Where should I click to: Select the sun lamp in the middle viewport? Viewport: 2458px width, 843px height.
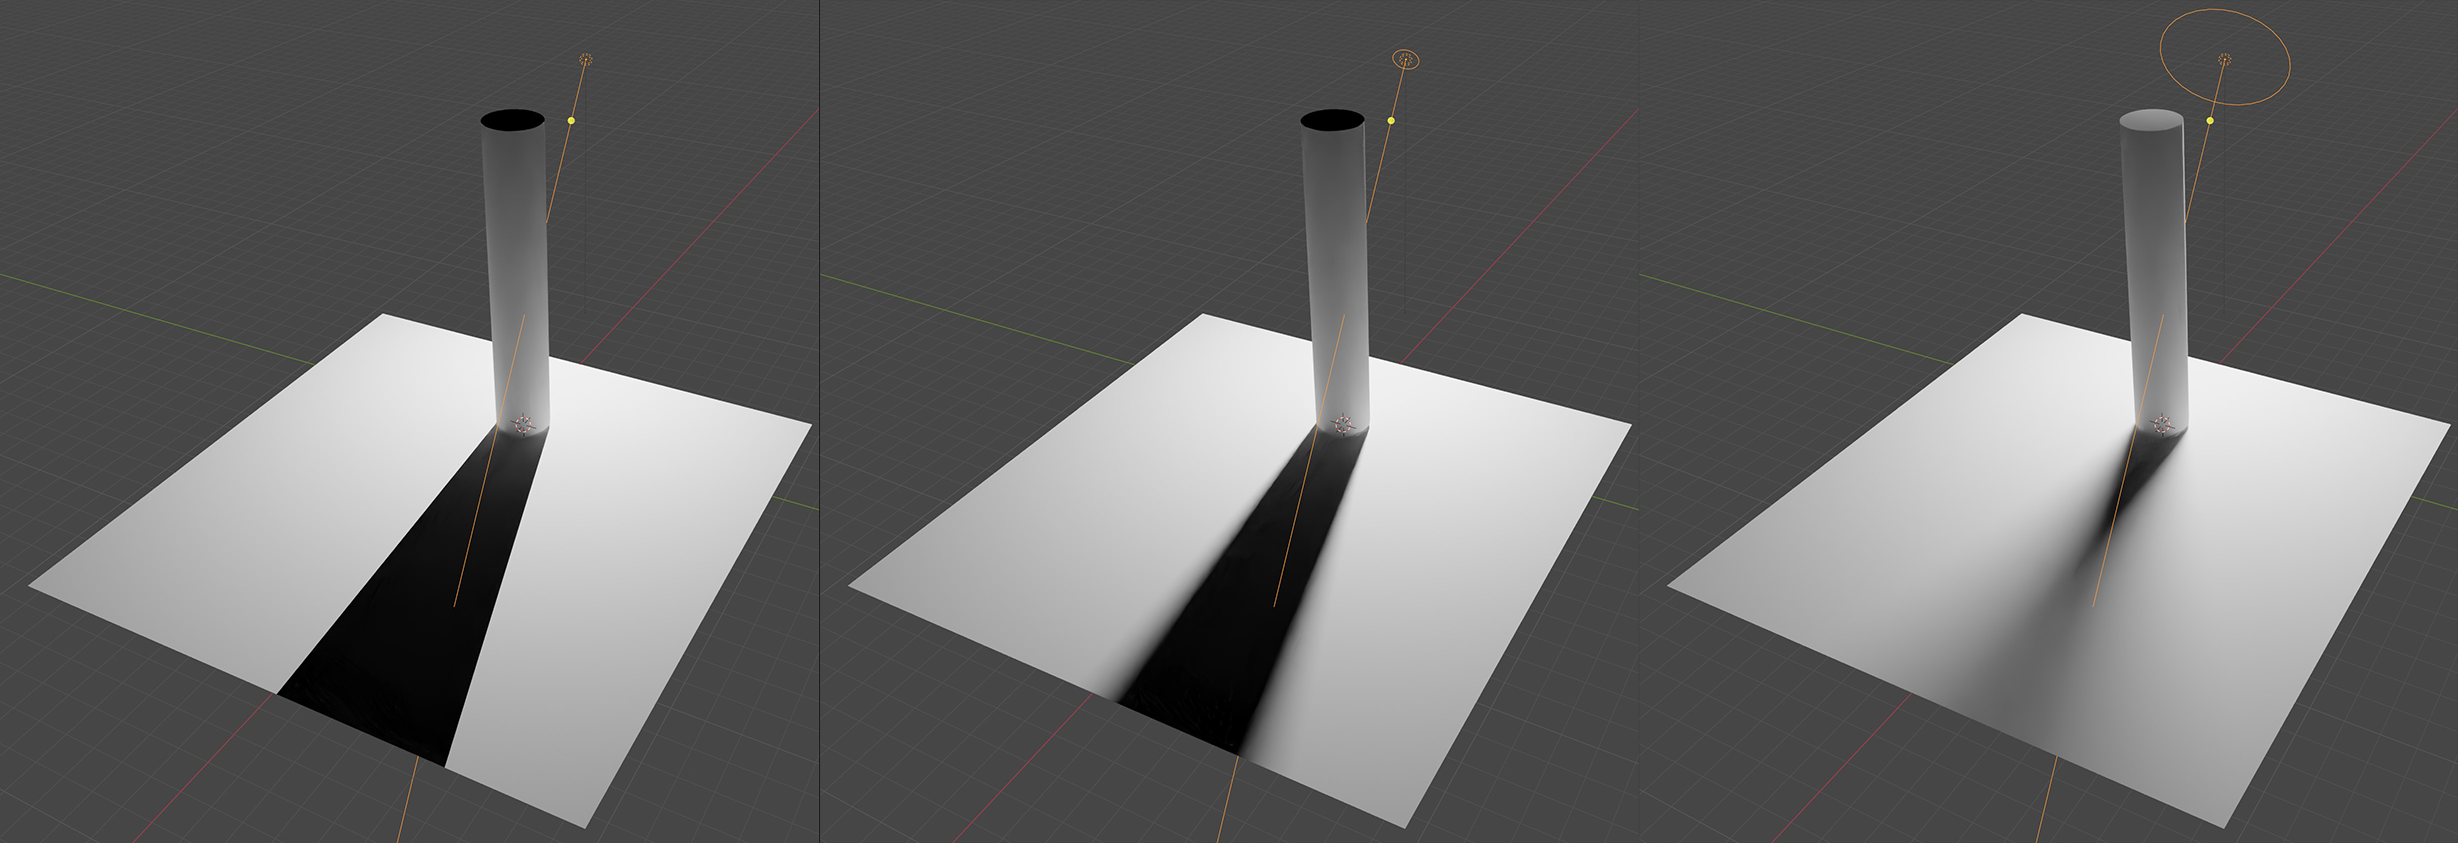pyautogui.click(x=1406, y=60)
